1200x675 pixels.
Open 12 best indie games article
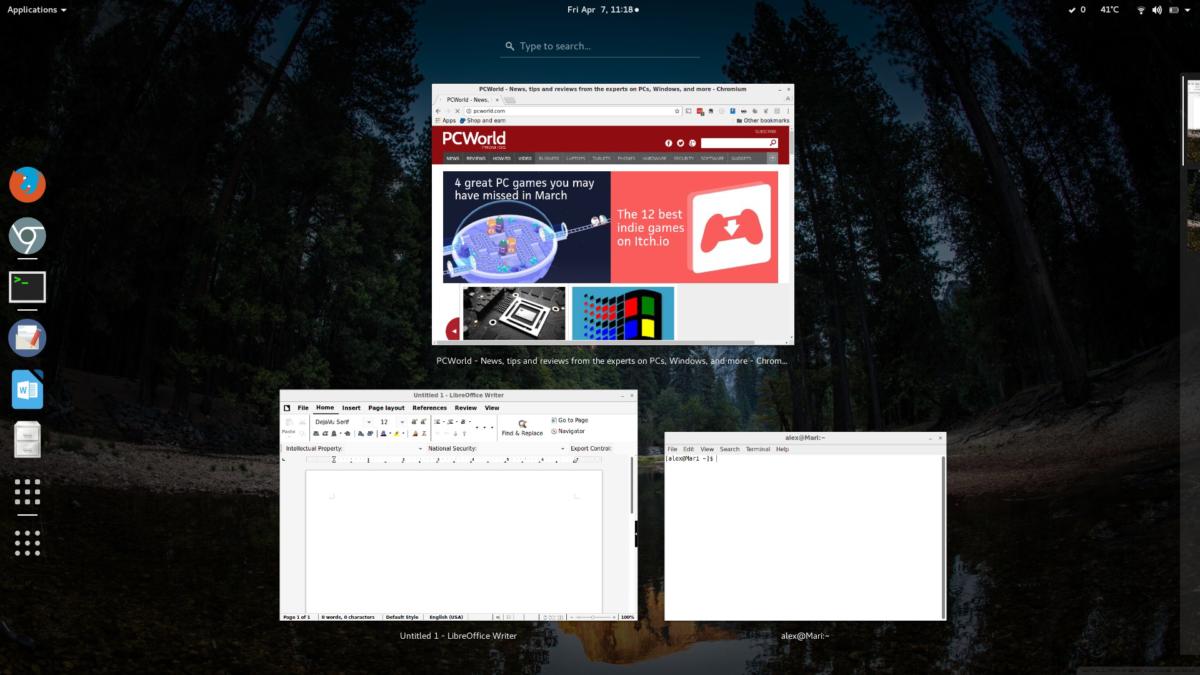click(x=694, y=227)
